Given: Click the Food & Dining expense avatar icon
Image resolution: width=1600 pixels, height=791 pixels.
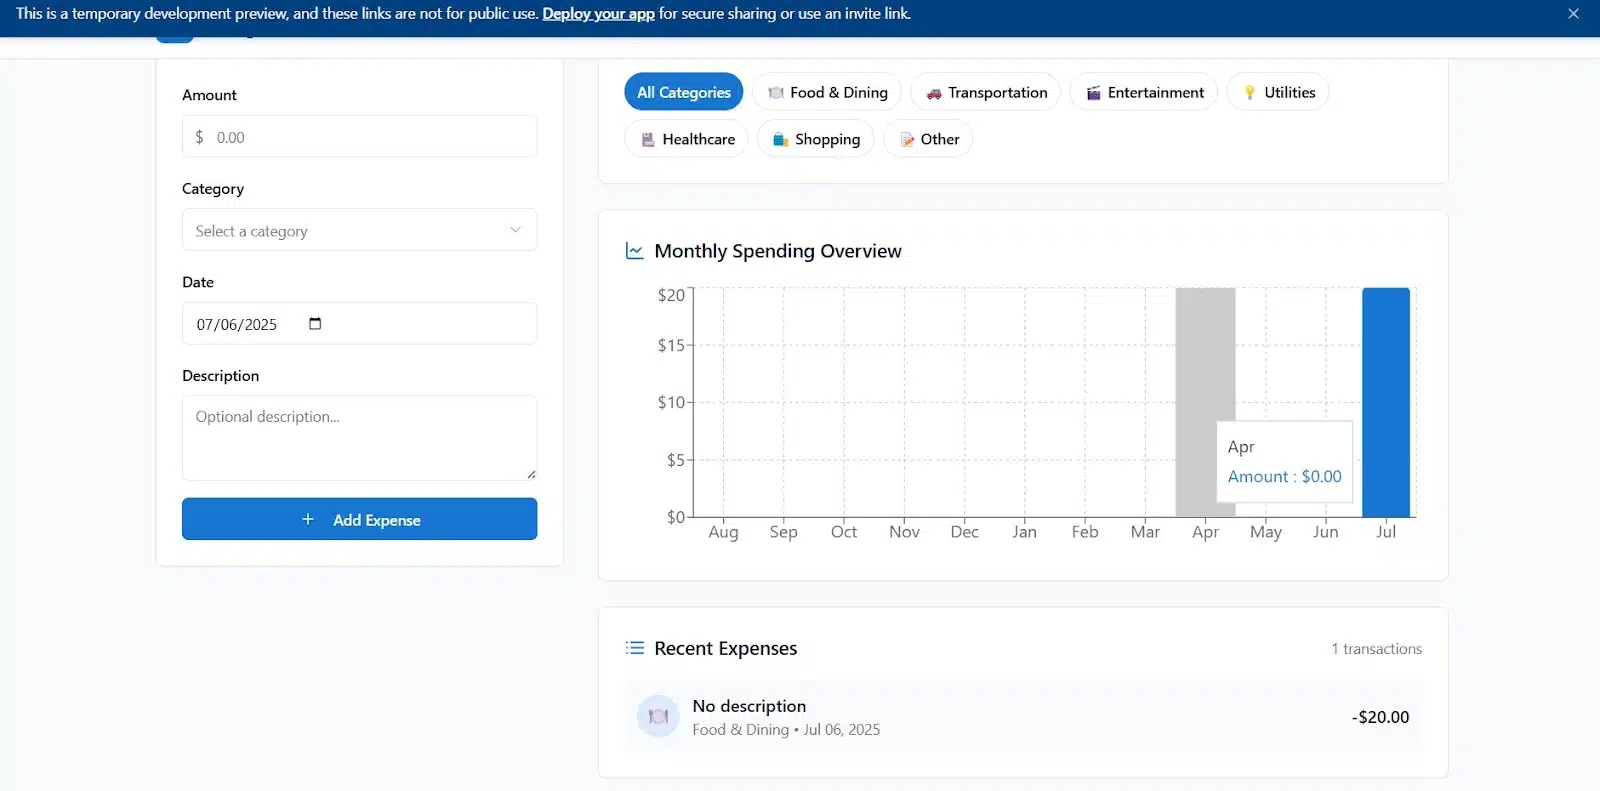Looking at the screenshot, I should (658, 716).
